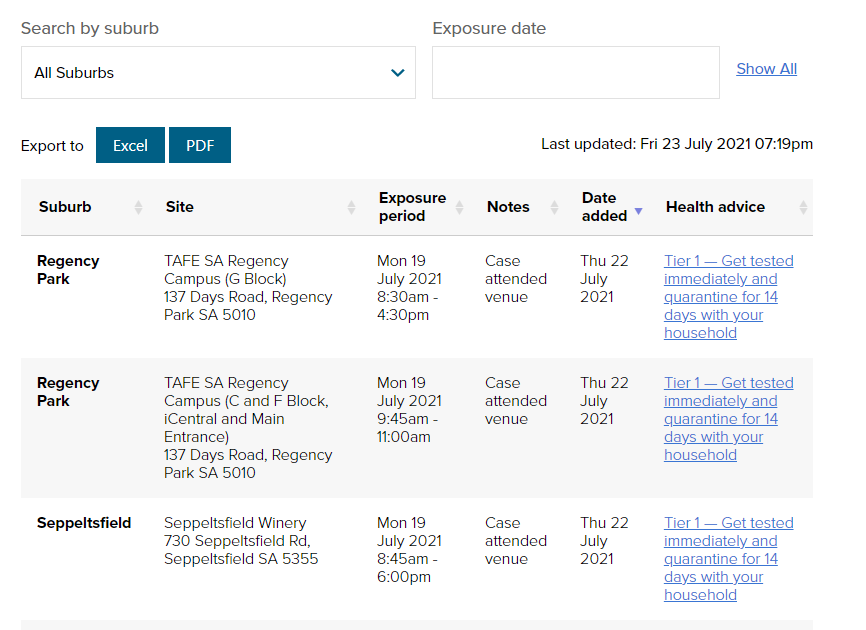Viewport: 866px width, 630px height.
Task: Expand the suburb selector chevron
Action: 396,72
